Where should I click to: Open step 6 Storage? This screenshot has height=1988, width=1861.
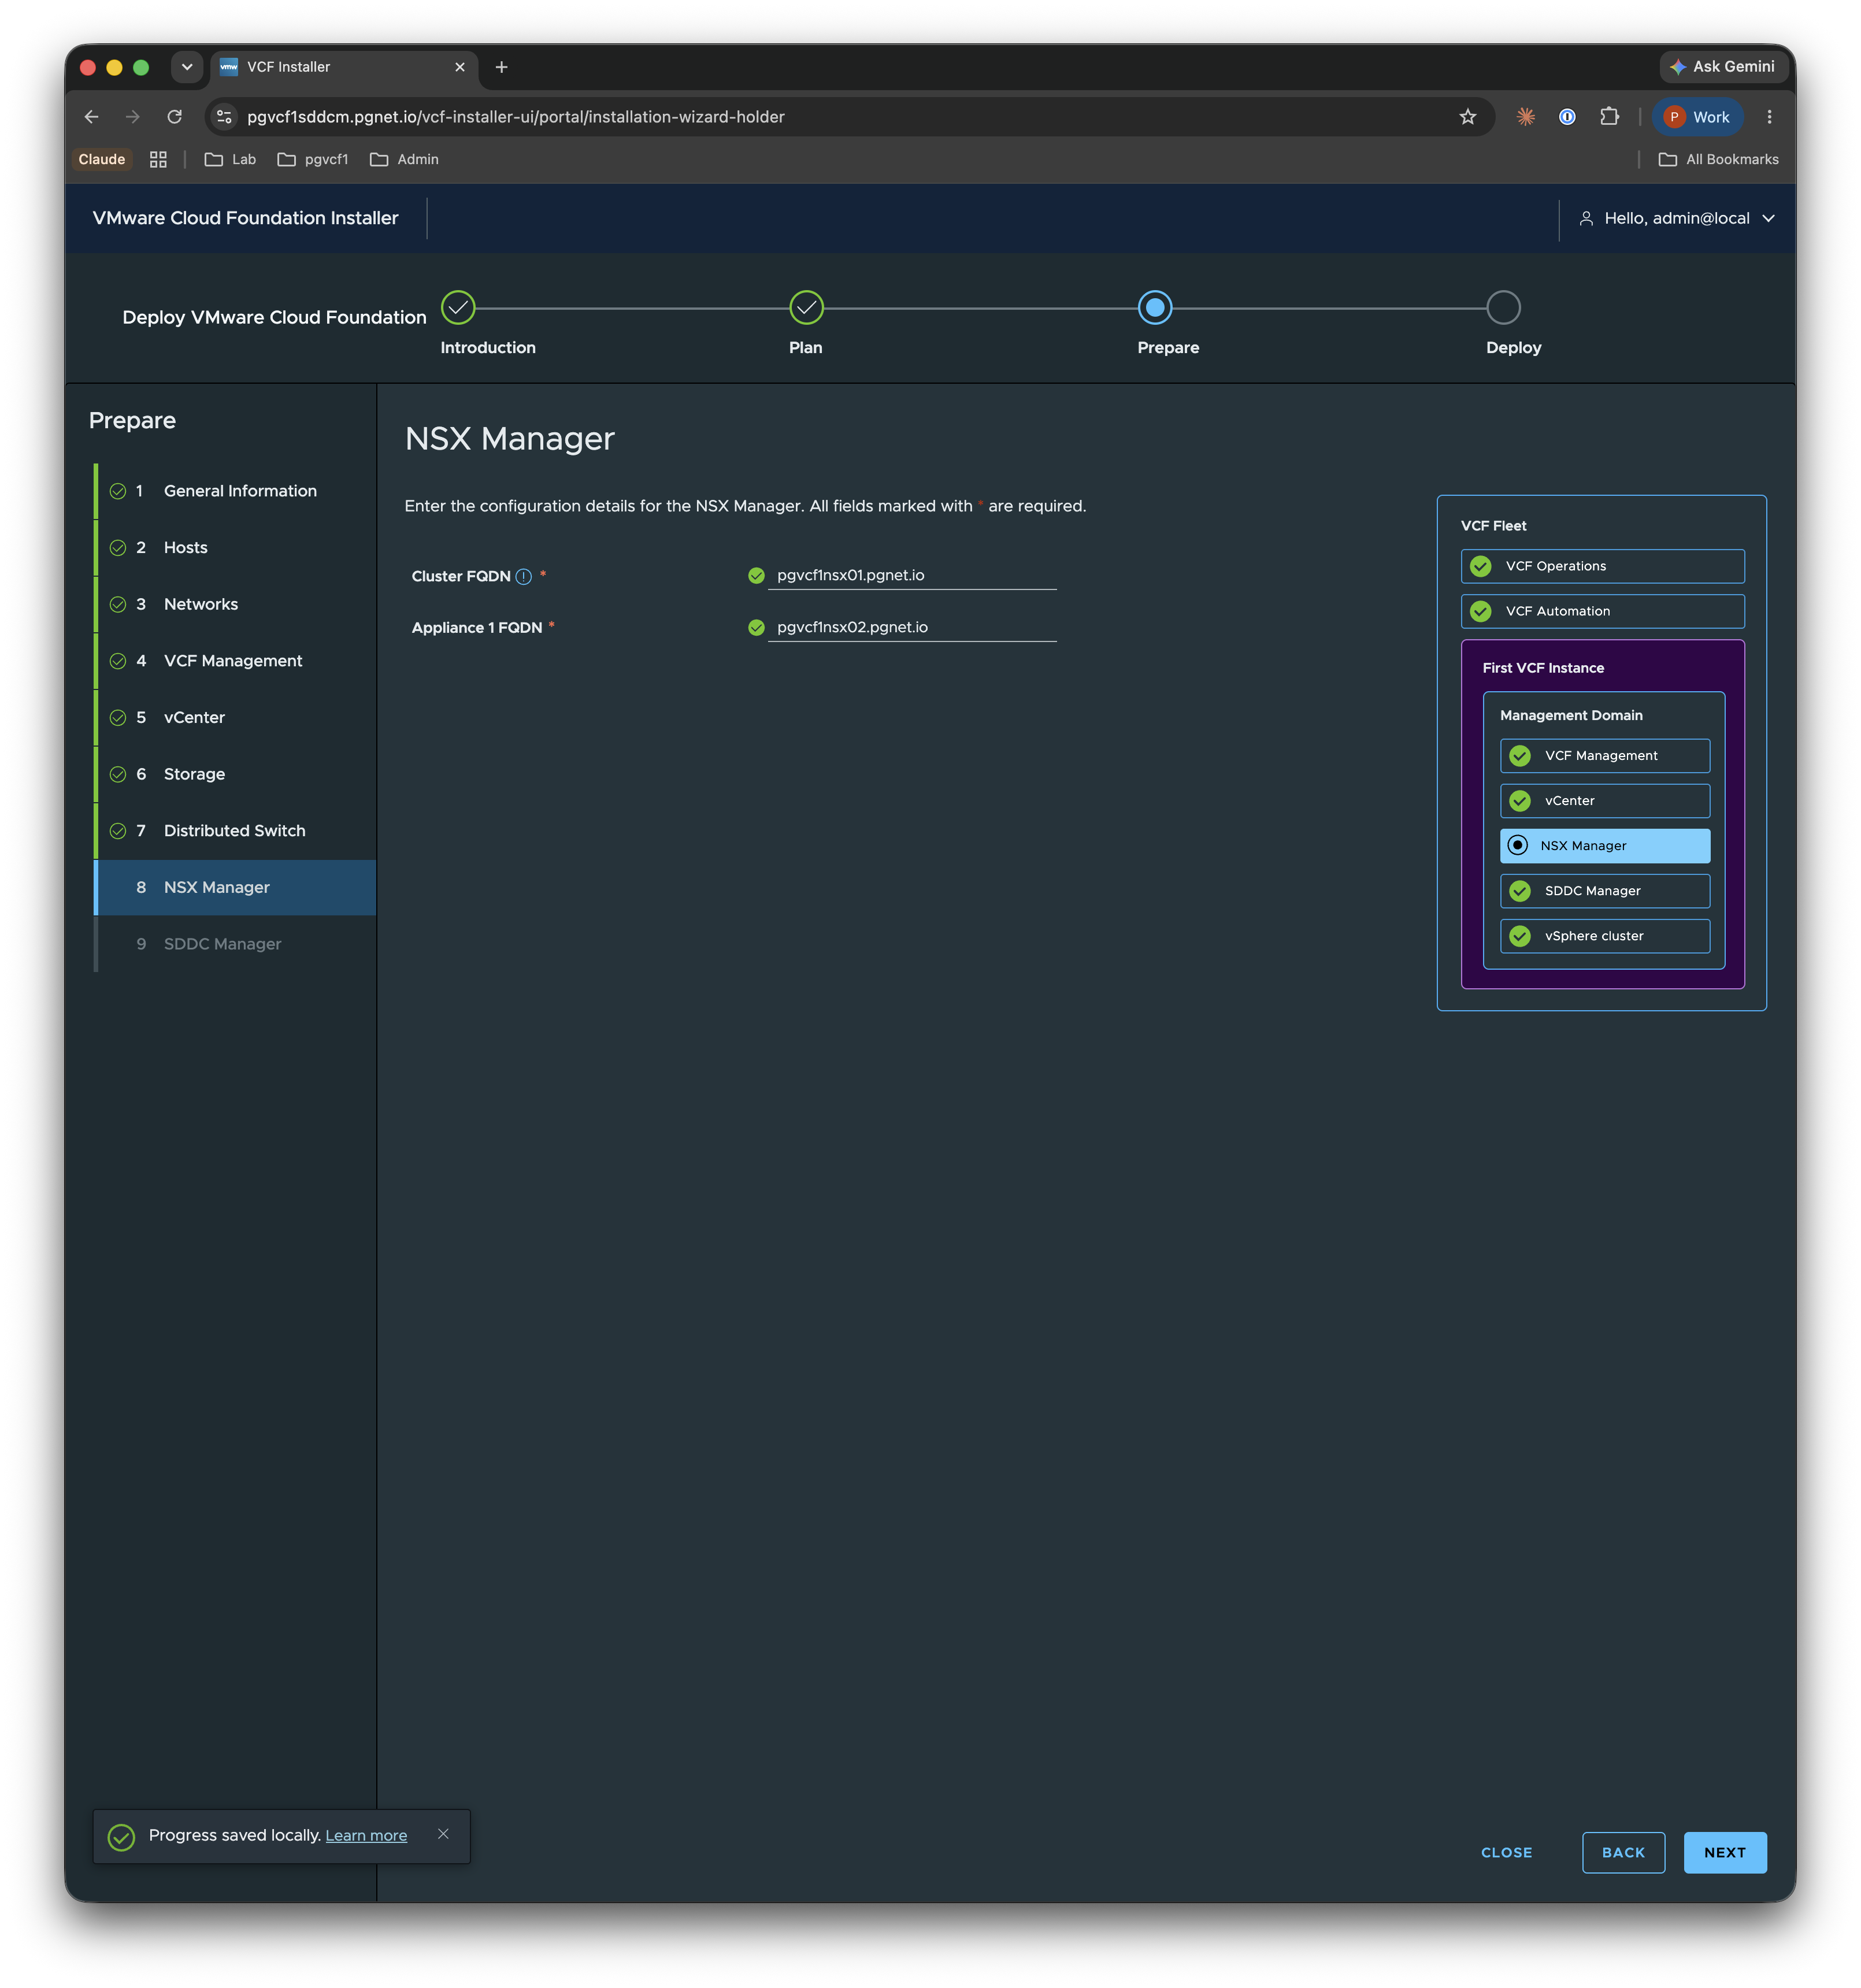pos(236,774)
